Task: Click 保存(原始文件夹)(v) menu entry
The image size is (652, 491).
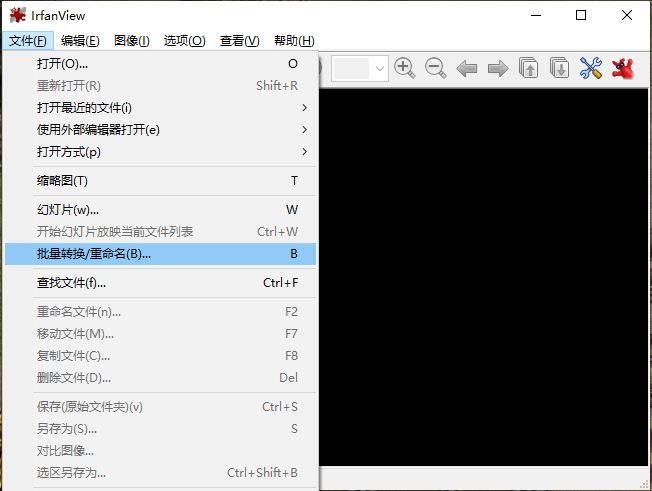Action: point(161,407)
